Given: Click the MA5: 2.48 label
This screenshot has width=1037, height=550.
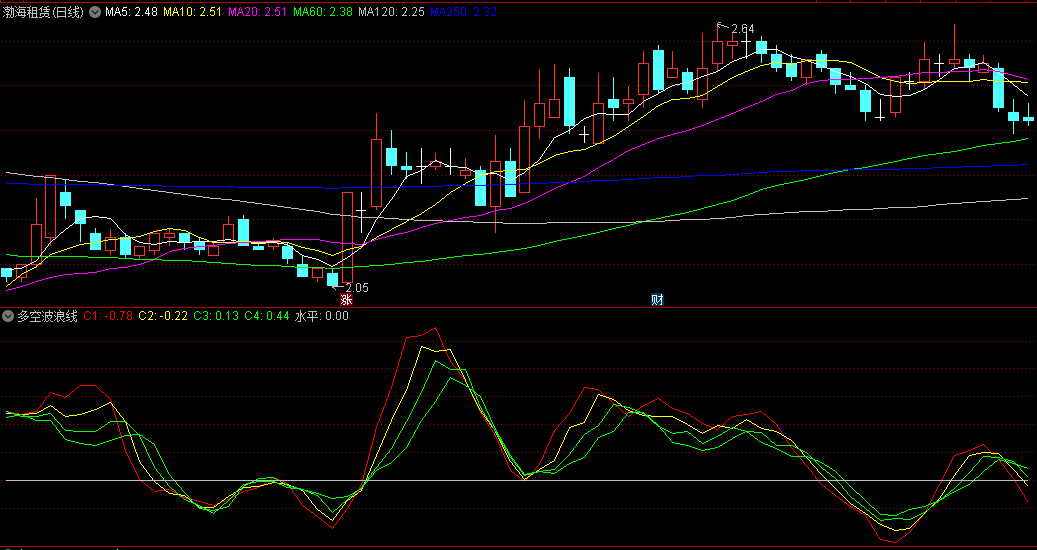Looking at the screenshot, I should 131,12.
